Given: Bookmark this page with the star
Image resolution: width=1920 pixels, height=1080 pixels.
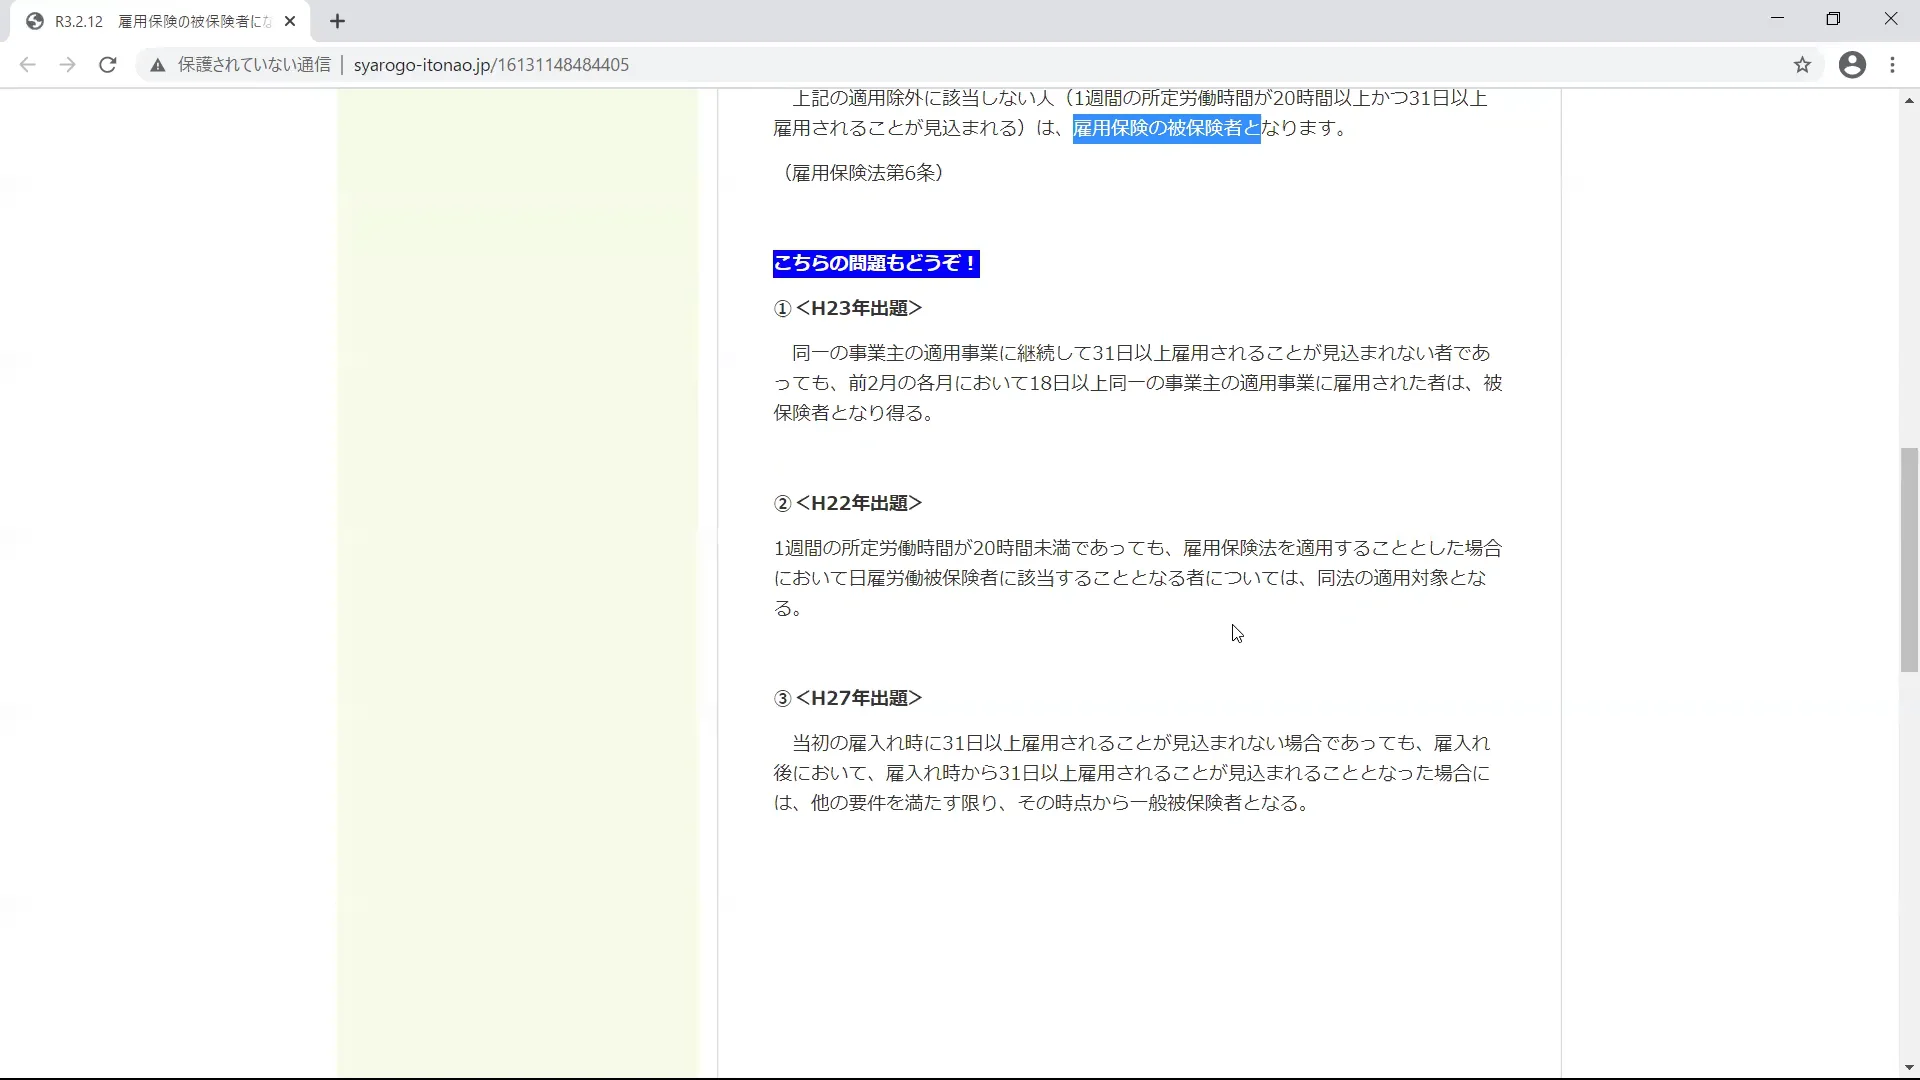Looking at the screenshot, I should point(1802,65).
